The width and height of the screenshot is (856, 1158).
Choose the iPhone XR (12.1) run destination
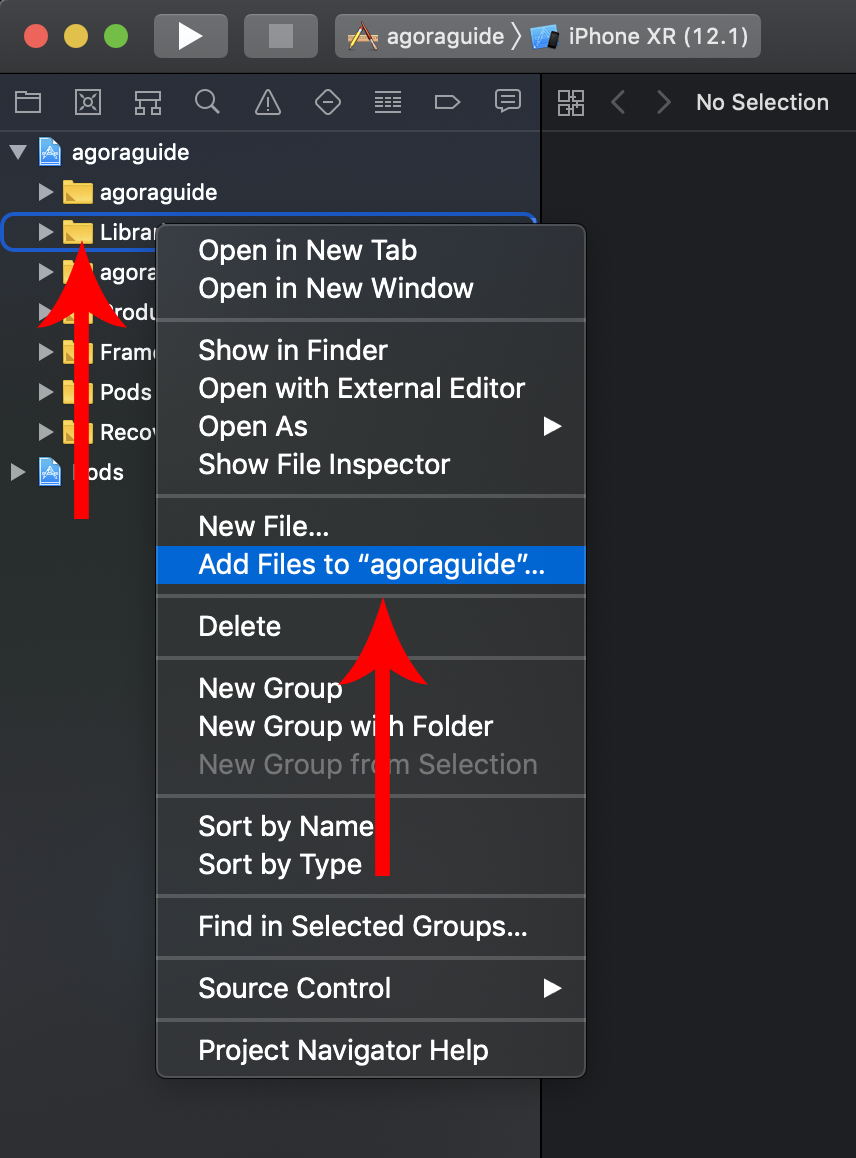tap(640, 36)
